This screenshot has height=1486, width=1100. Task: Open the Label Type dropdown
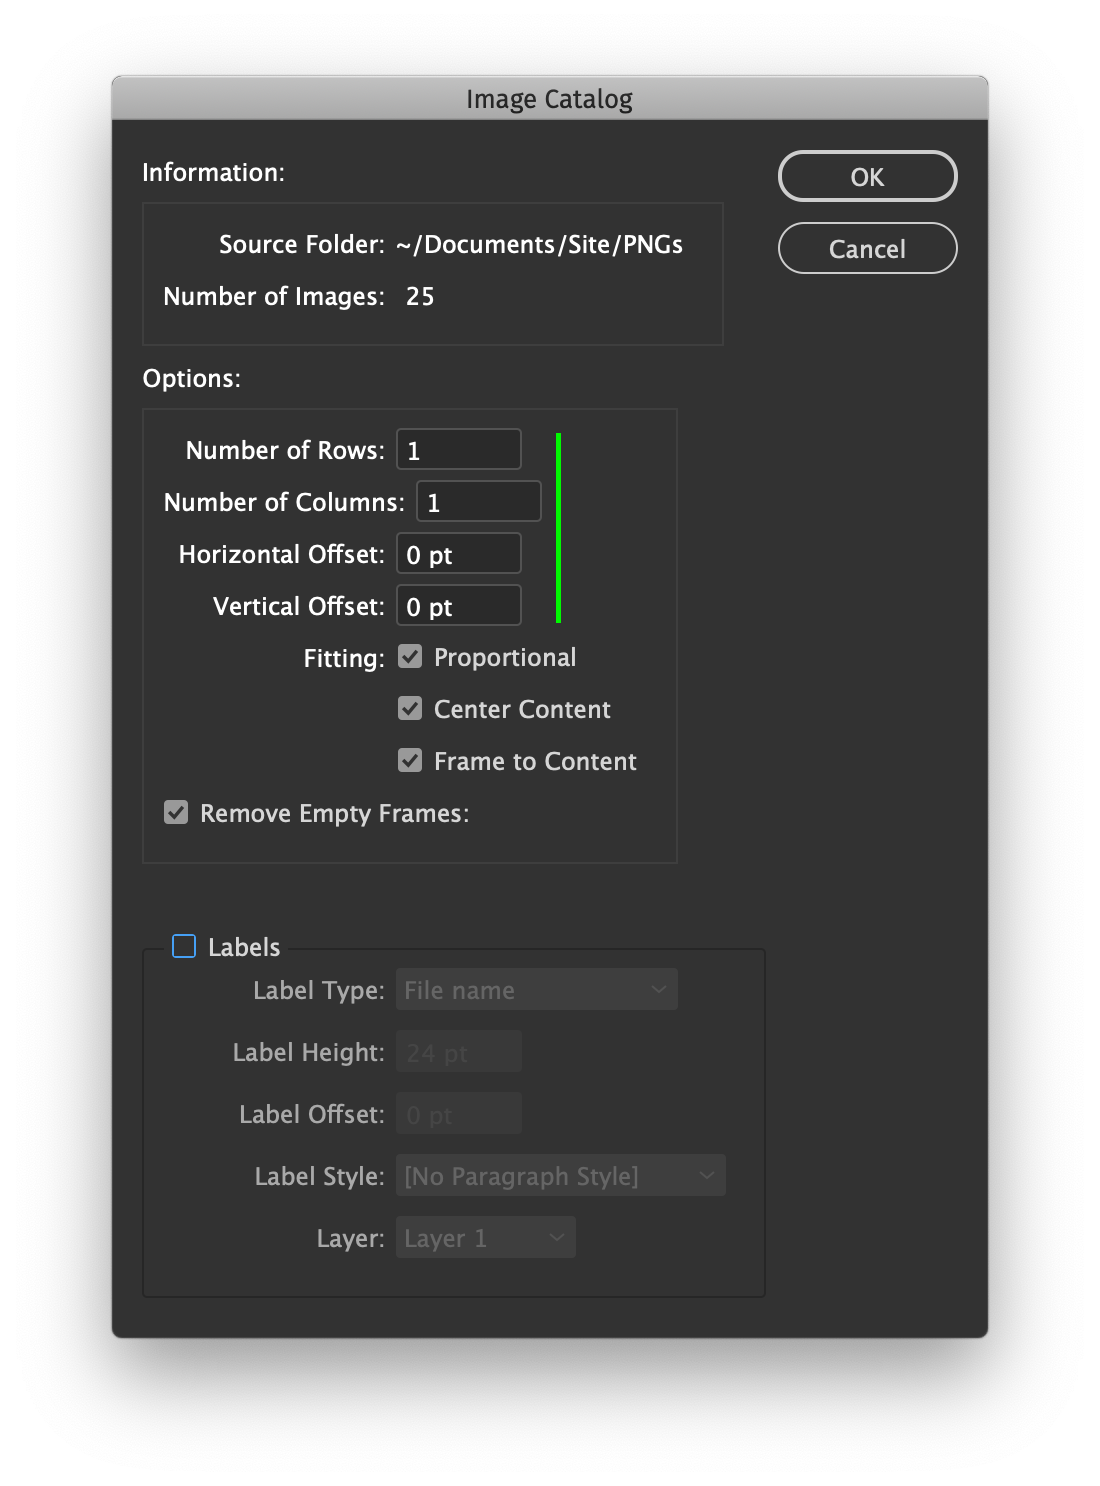[536, 989]
